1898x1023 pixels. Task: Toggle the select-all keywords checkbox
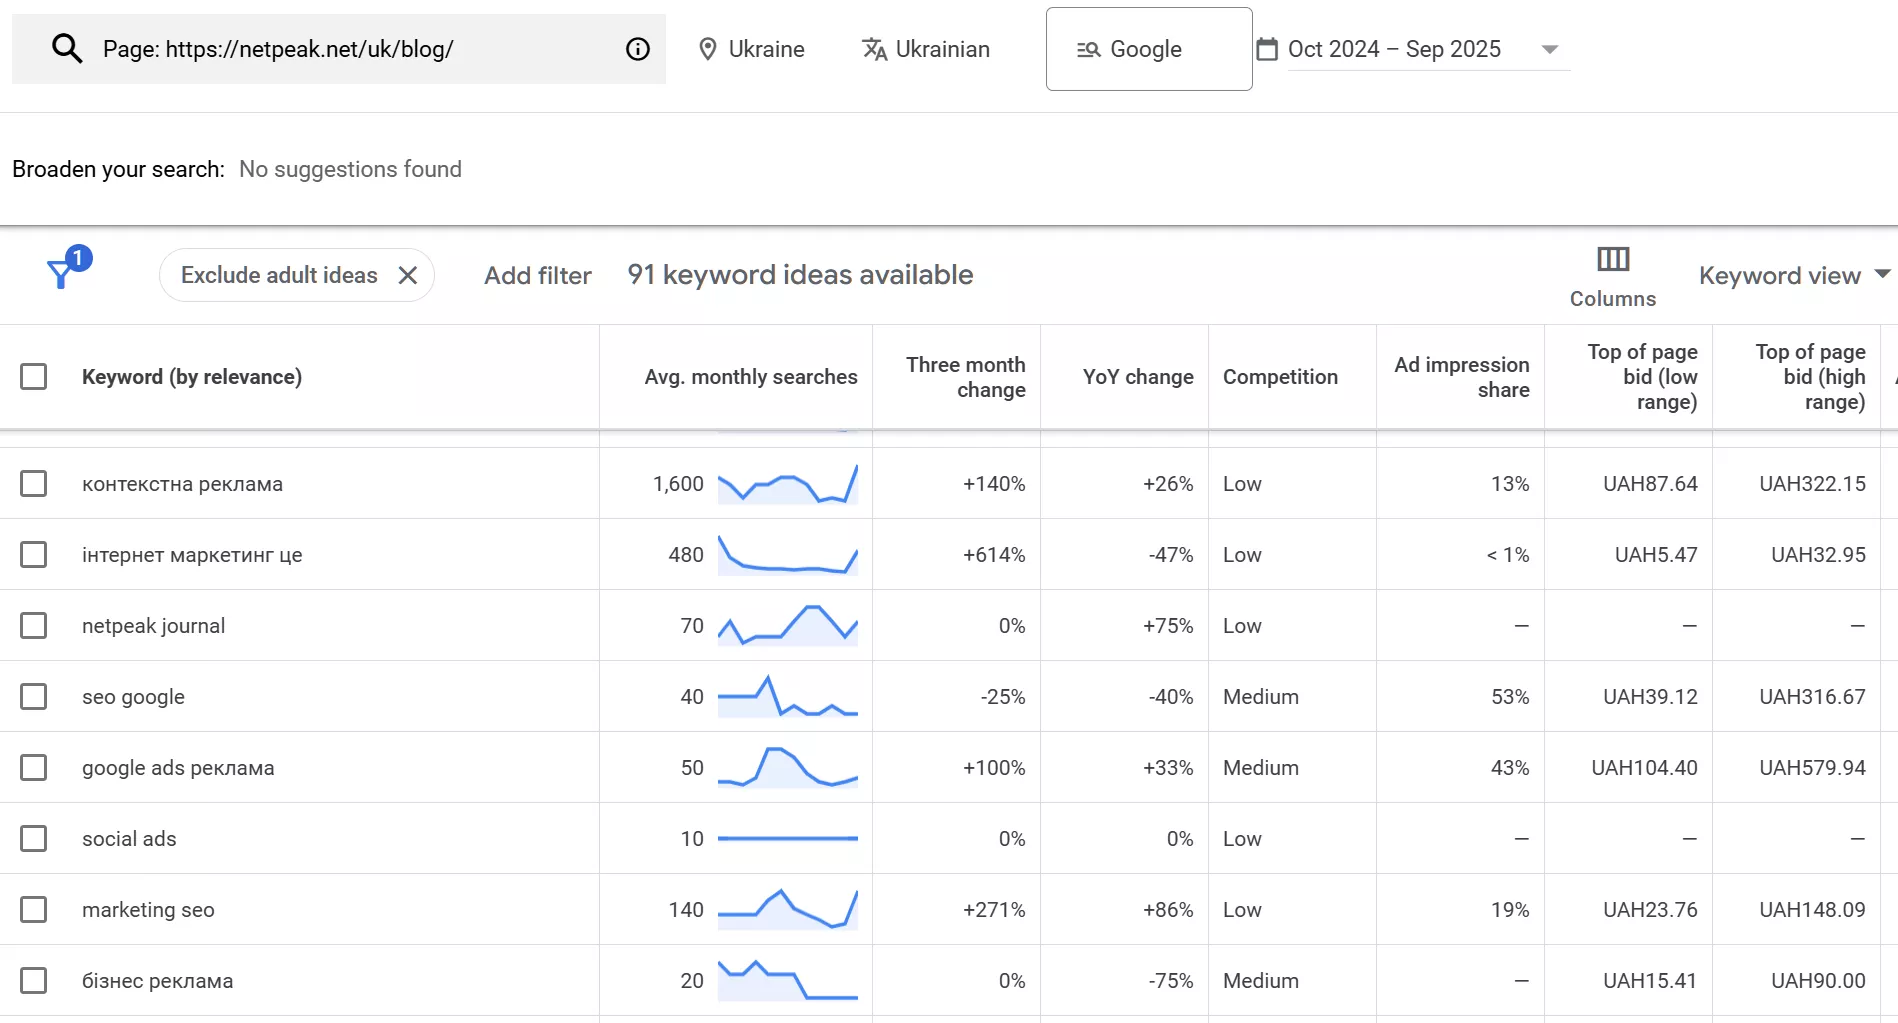tap(34, 377)
